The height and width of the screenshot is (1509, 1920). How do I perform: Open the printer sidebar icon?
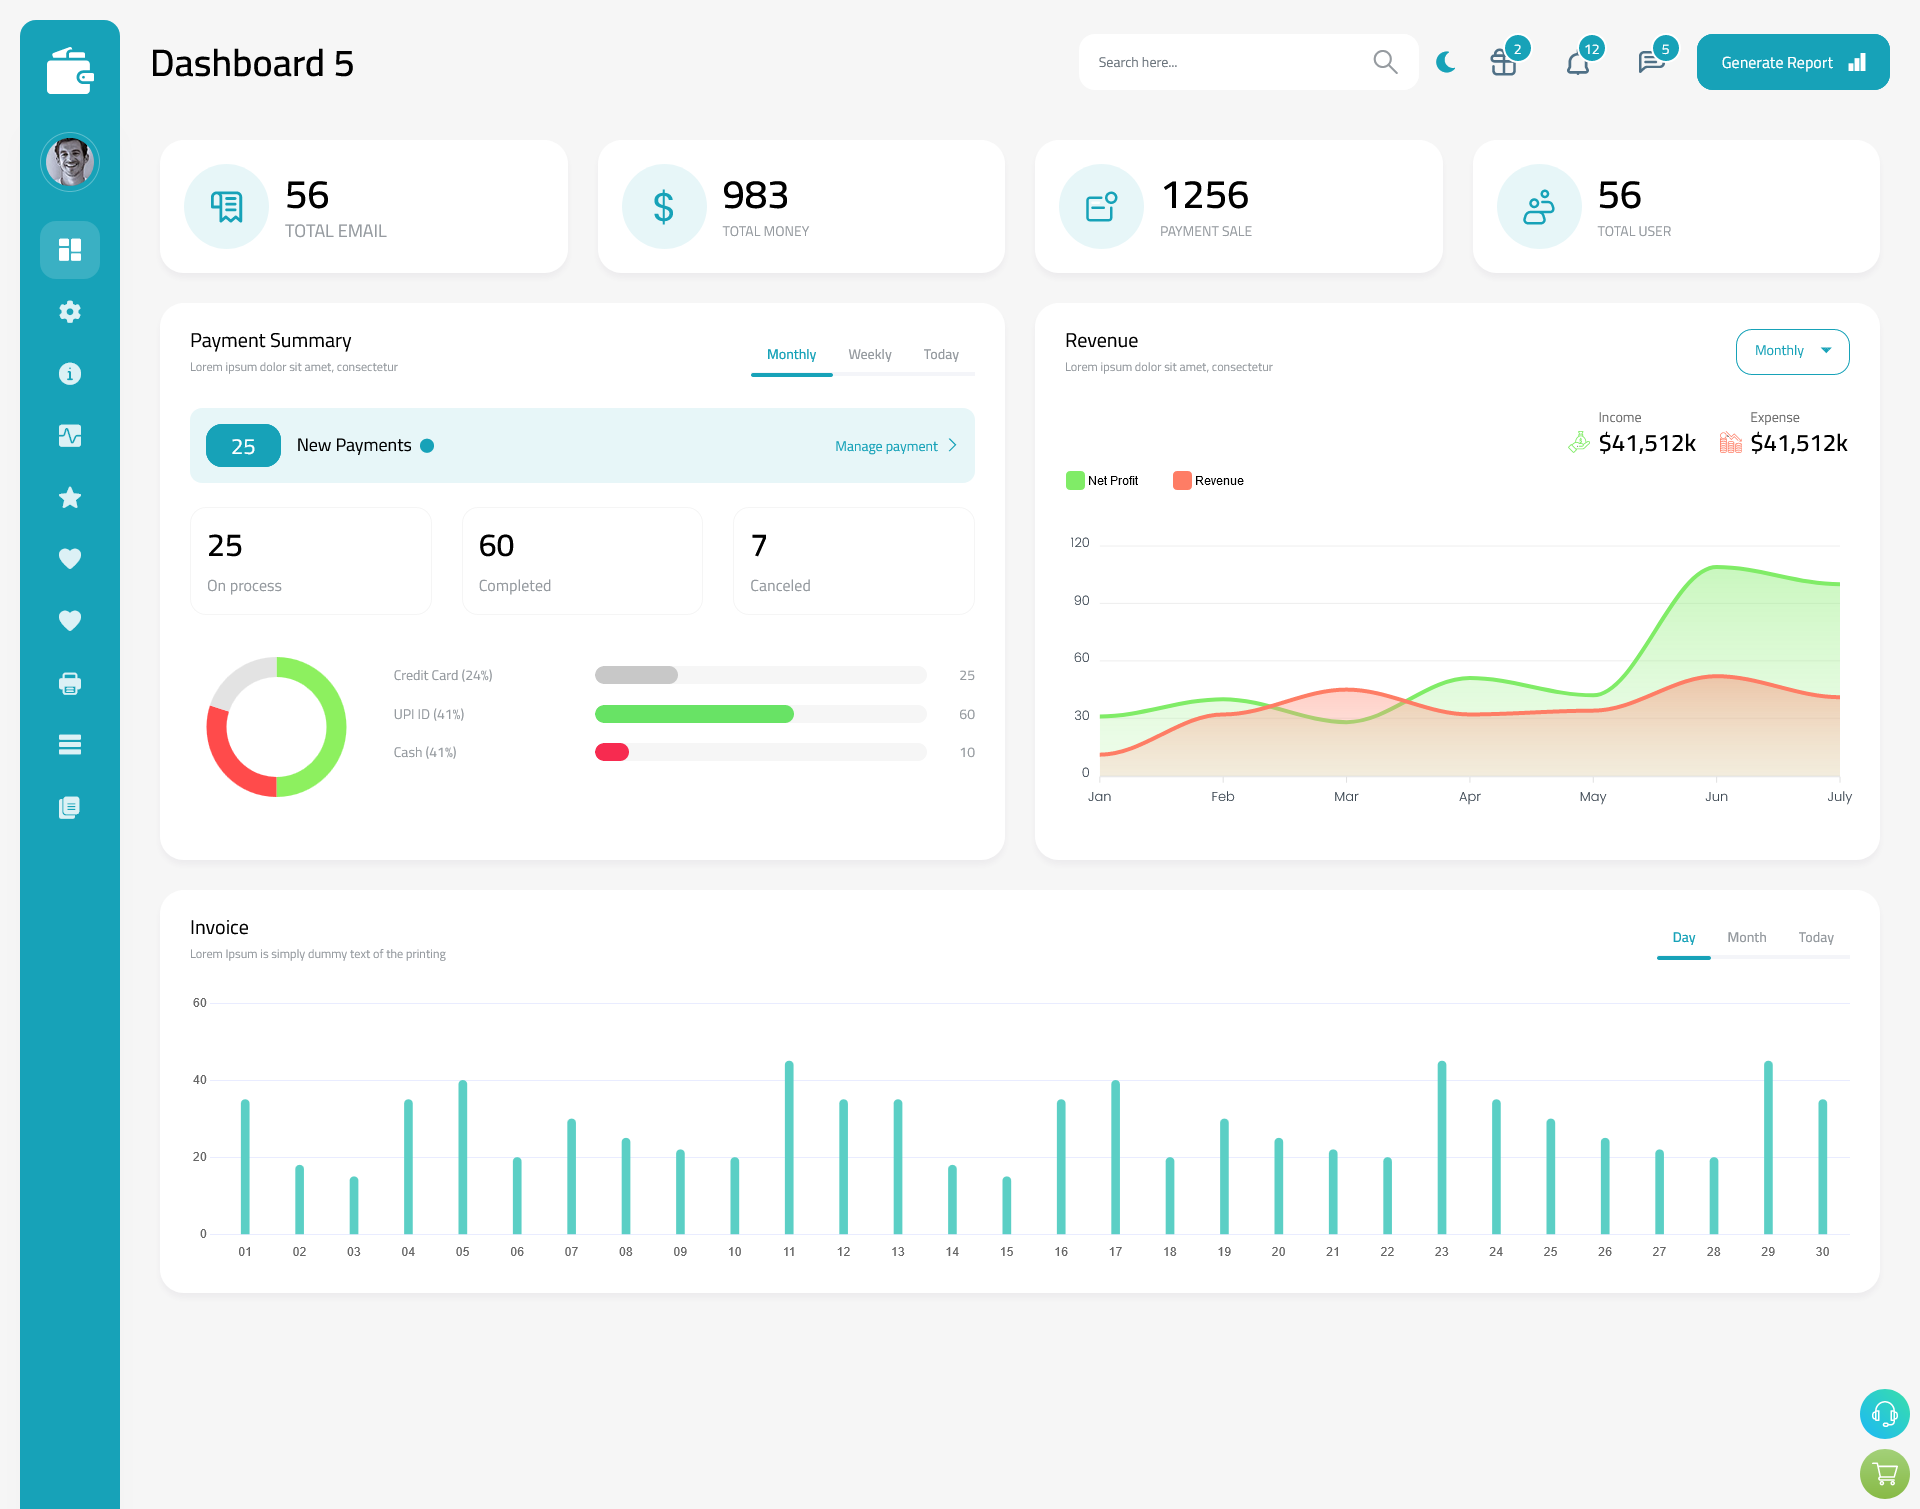(x=70, y=683)
